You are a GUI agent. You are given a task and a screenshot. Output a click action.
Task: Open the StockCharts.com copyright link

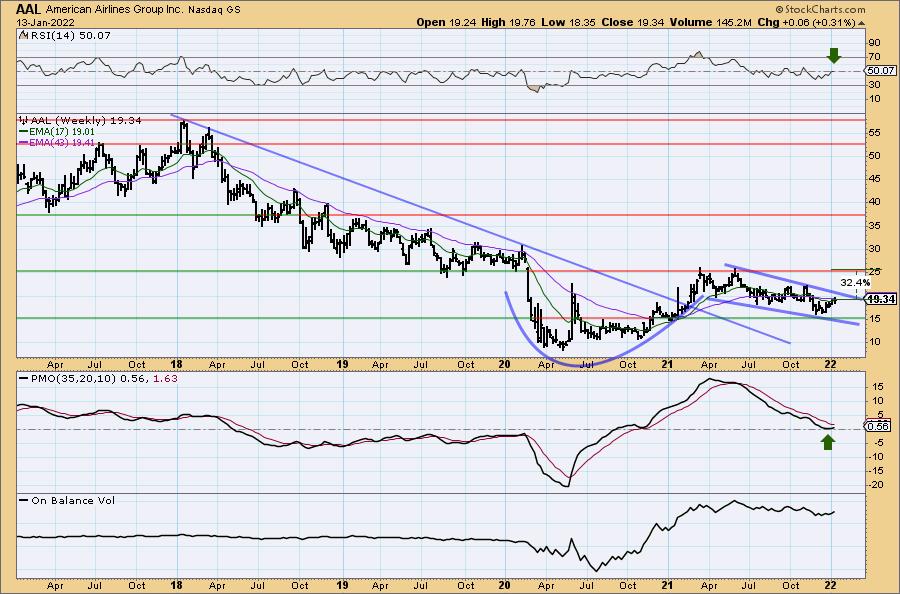pos(820,9)
